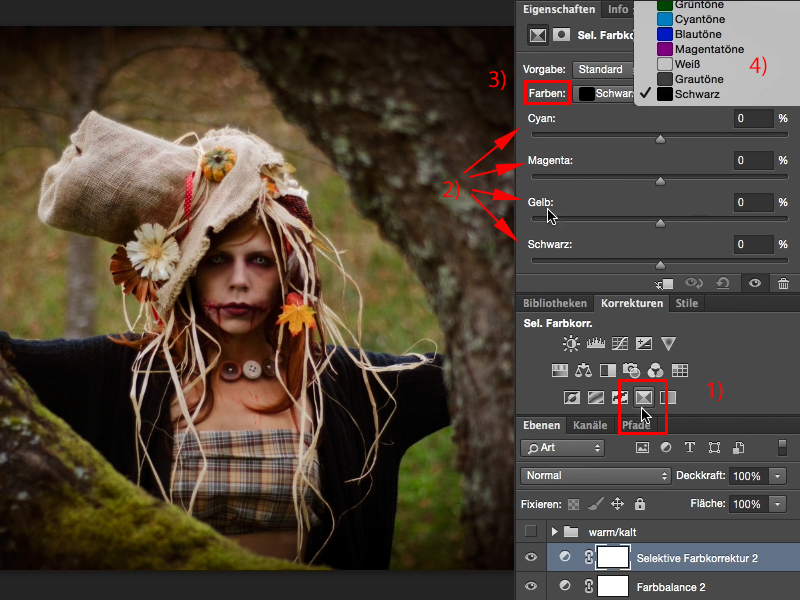
Task: Hide the Farbbalance 2 layer
Action: point(531,586)
